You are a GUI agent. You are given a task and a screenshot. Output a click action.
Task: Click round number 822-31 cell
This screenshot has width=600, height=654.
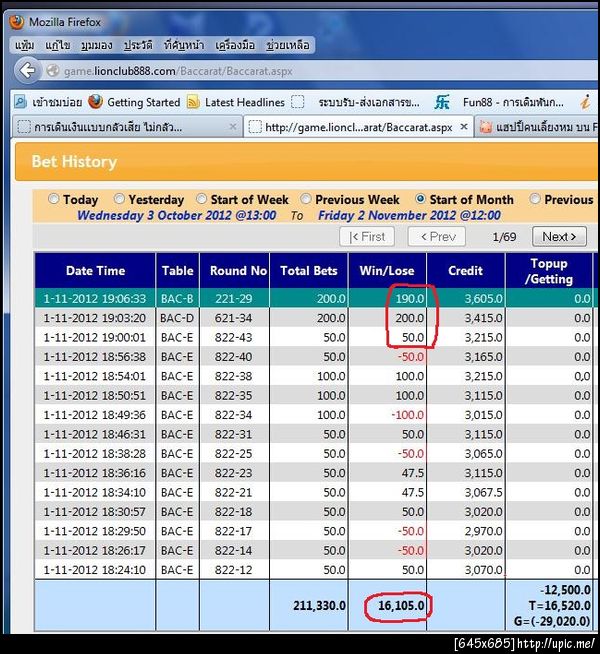(x=233, y=434)
